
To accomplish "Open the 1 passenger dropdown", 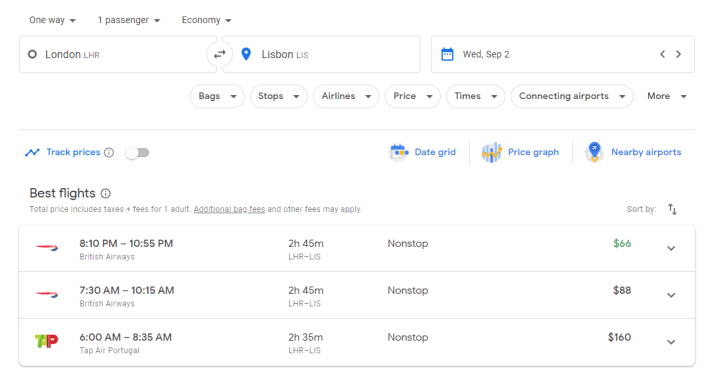I will (x=129, y=20).
